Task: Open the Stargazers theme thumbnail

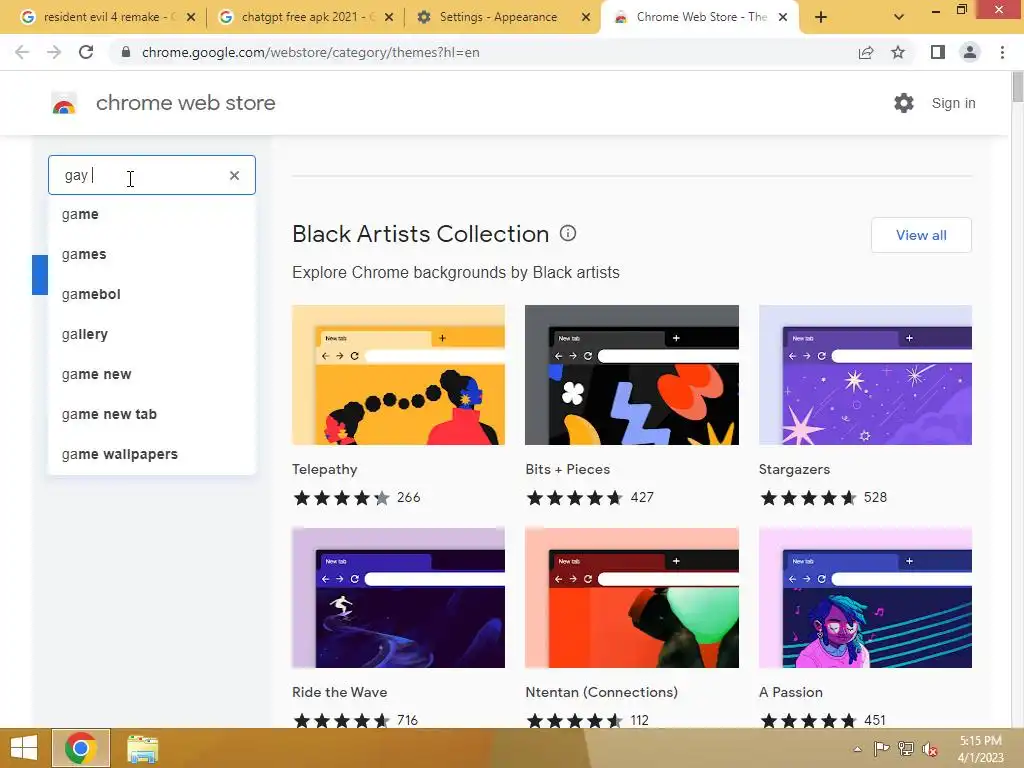Action: point(865,375)
